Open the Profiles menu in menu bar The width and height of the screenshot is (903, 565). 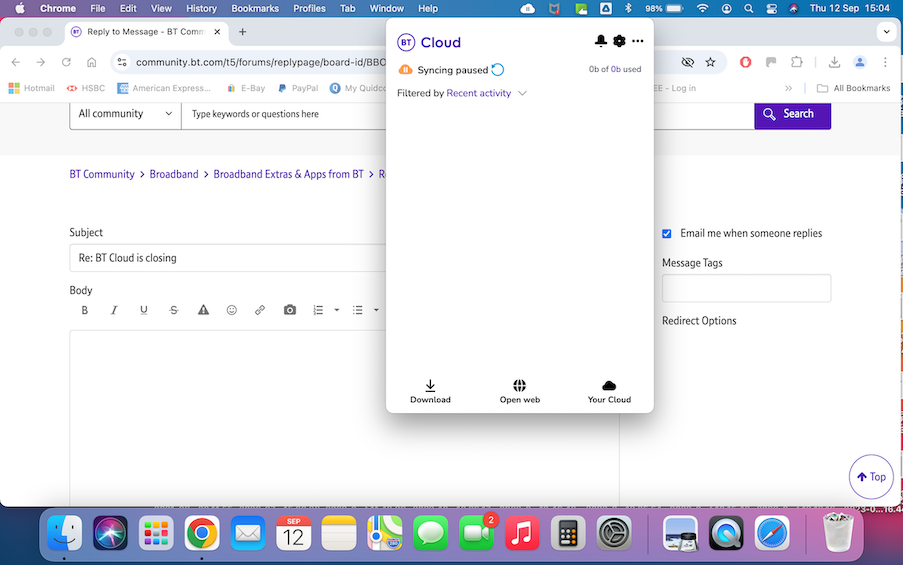[309, 8]
